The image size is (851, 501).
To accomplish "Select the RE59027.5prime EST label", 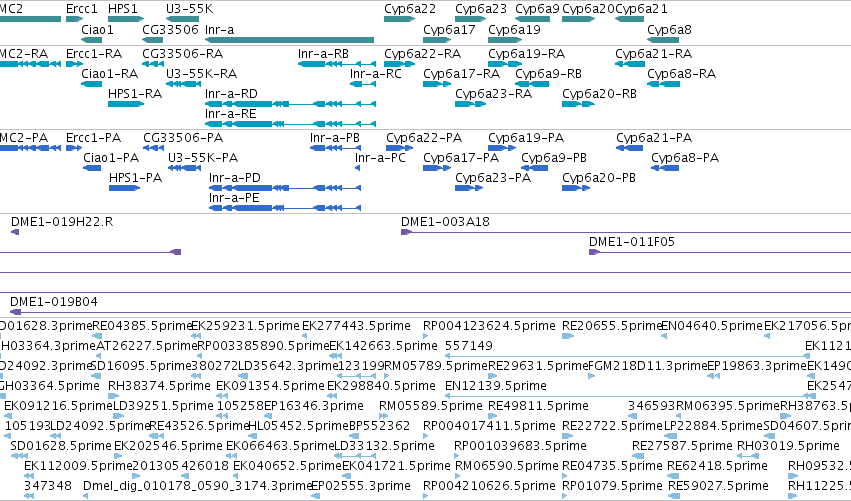I will pyautogui.click(x=719, y=486).
